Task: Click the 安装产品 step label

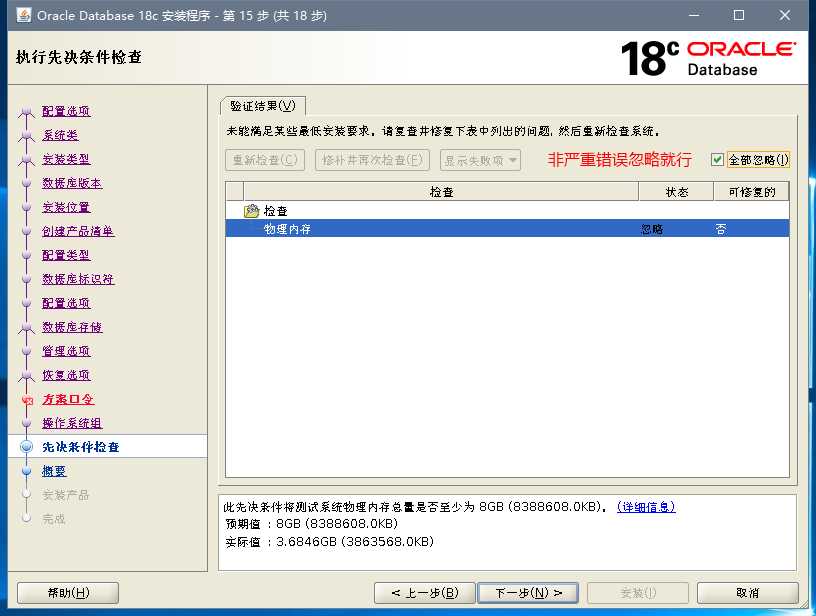Action: pos(66,495)
